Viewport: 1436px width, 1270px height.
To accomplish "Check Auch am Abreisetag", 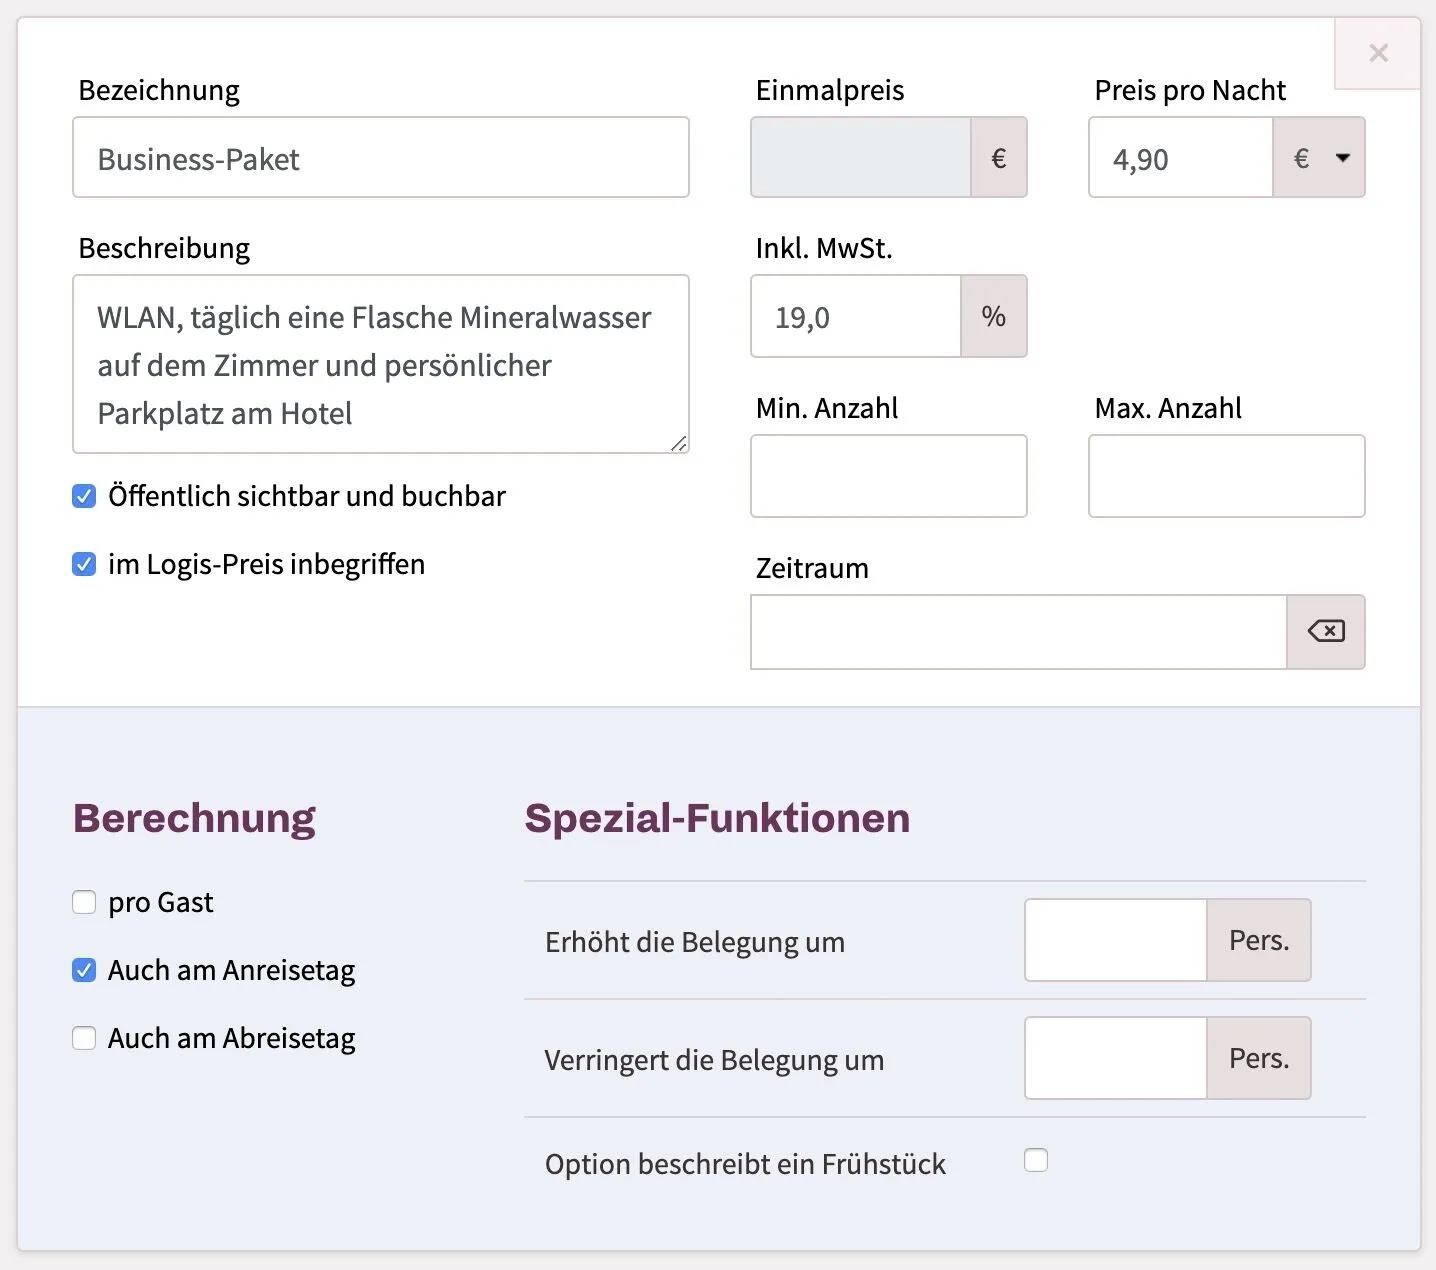I will (85, 1038).
